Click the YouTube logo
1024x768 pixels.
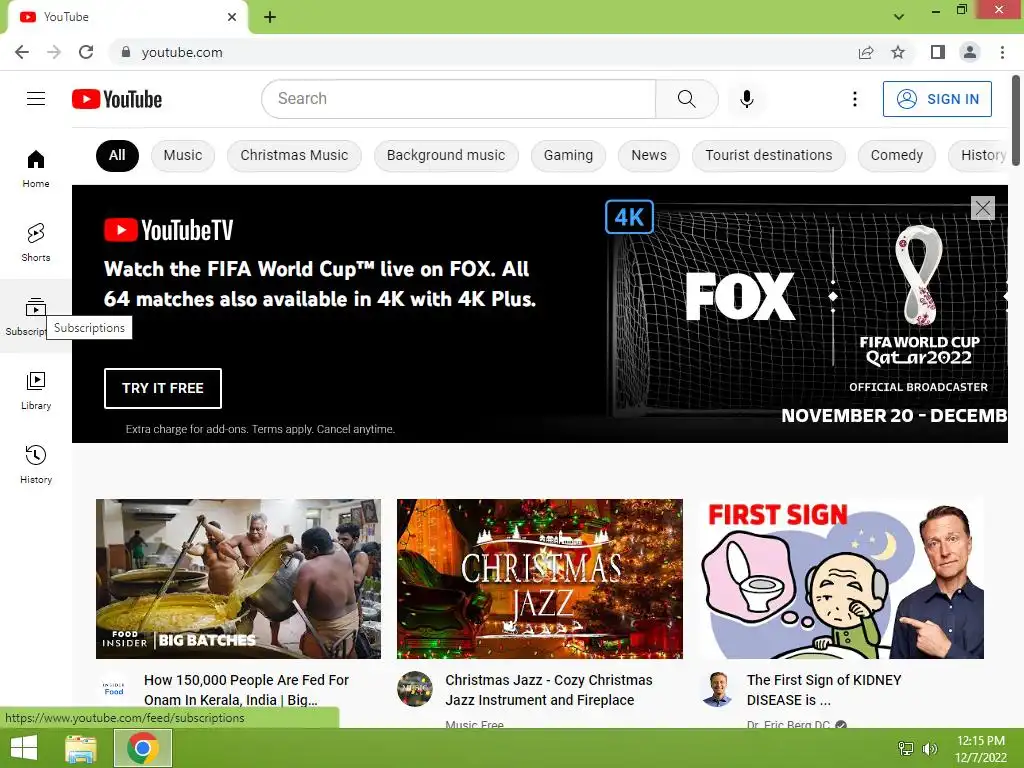[x=117, y=99]
